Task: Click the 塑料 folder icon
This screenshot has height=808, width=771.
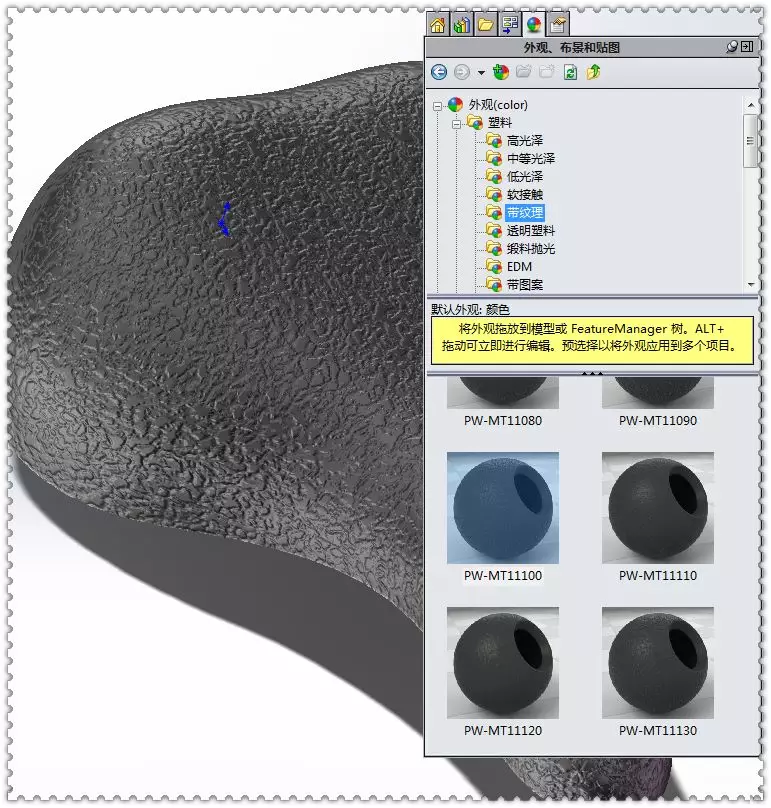Action: click(x=475, y=122)
